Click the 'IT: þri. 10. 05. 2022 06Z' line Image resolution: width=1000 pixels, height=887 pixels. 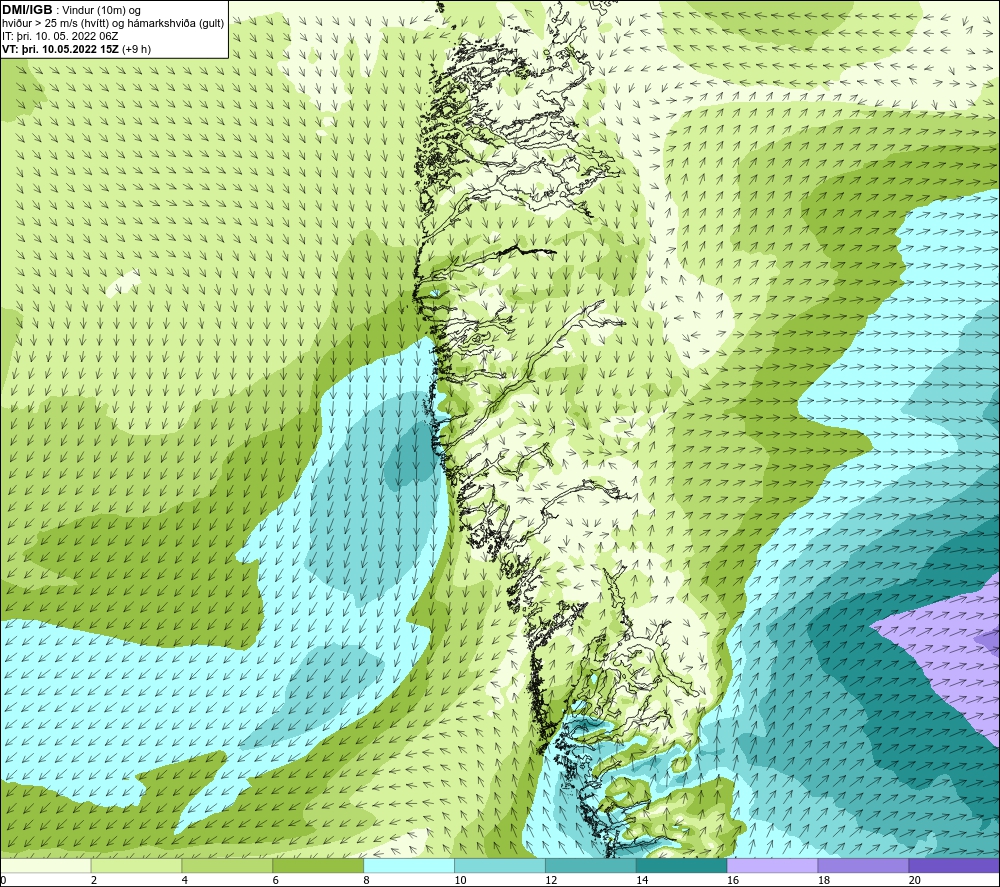[x=60, y=36]
